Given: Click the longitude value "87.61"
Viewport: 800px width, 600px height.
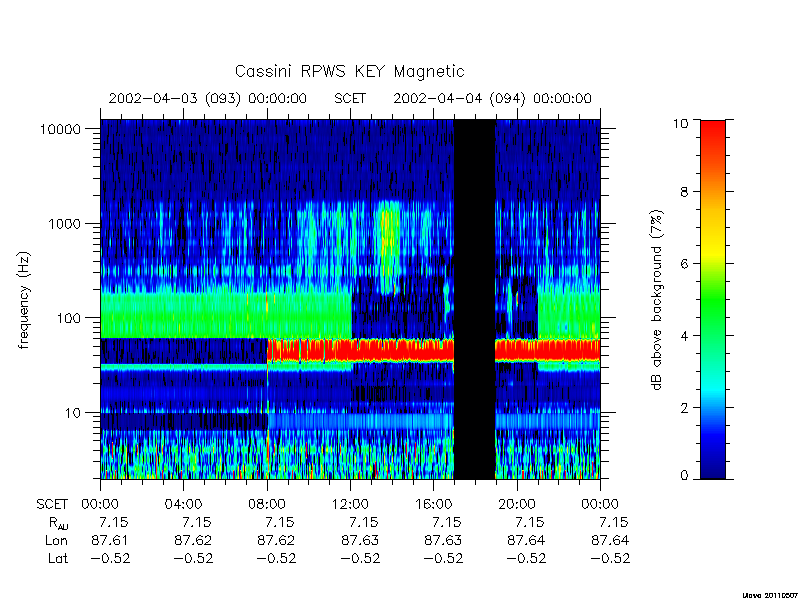Looking at the screenshot, I should pos(110,540).
